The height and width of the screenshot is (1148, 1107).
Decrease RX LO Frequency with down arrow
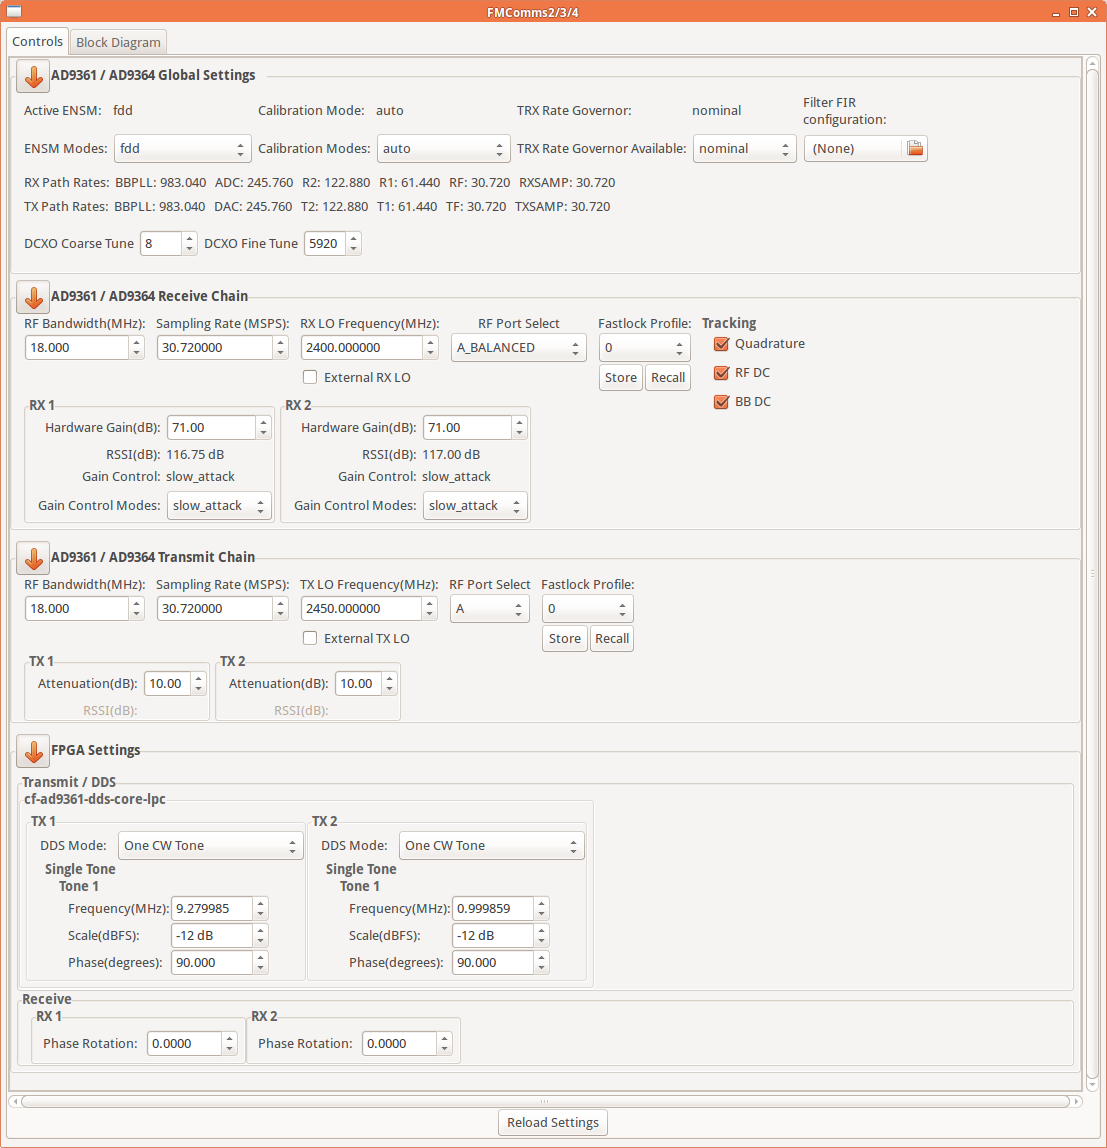(430, 353)
